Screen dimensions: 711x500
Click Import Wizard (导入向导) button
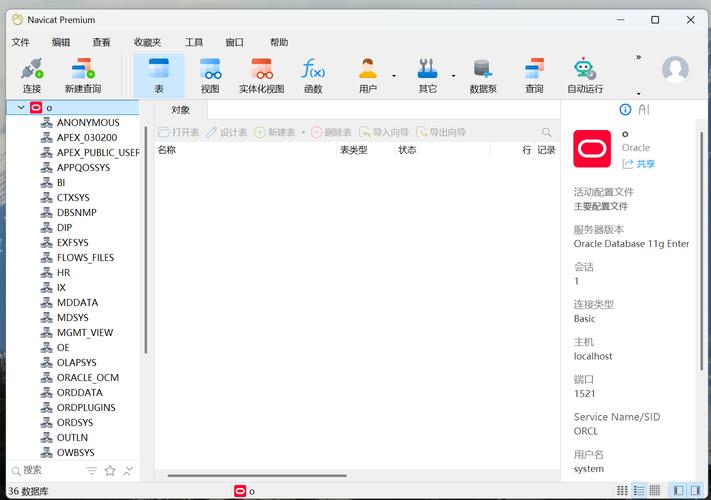pyautogui.click(x=384, y=132)
